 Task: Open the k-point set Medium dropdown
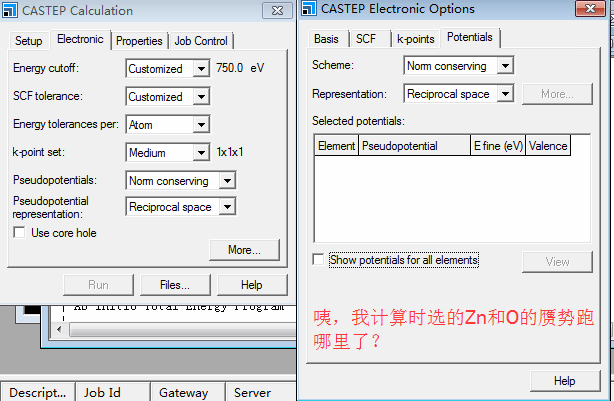[x=201, y=153]
